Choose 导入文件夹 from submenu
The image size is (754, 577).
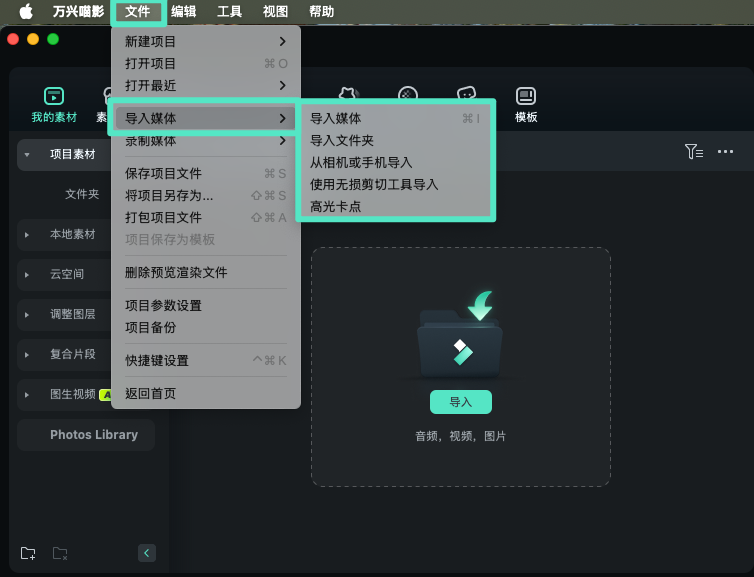395,140
